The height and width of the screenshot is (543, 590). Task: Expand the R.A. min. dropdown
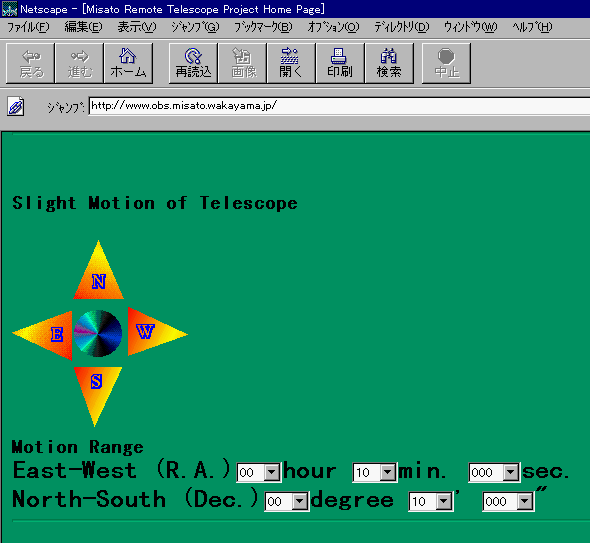(375, 472)
